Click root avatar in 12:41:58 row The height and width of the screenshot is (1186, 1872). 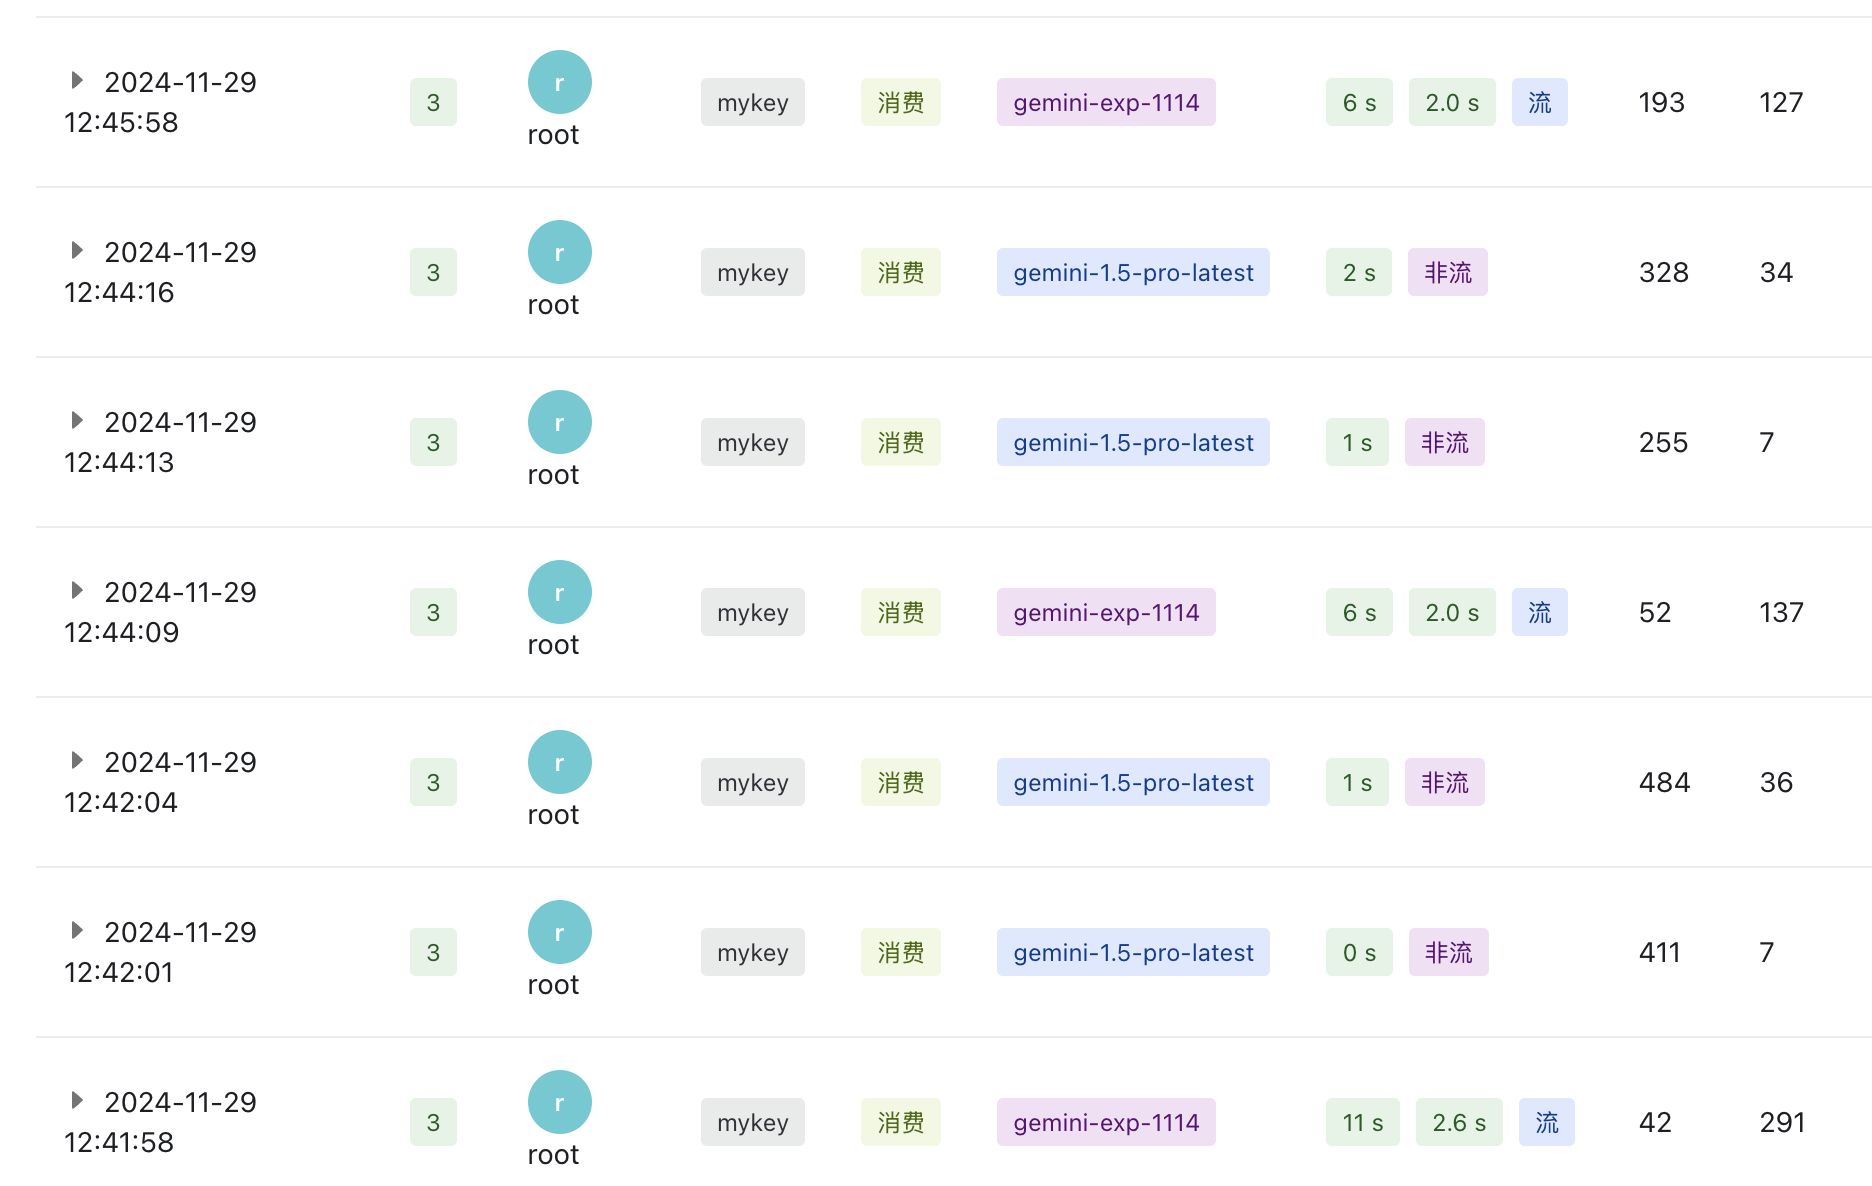coord(559,1102)
